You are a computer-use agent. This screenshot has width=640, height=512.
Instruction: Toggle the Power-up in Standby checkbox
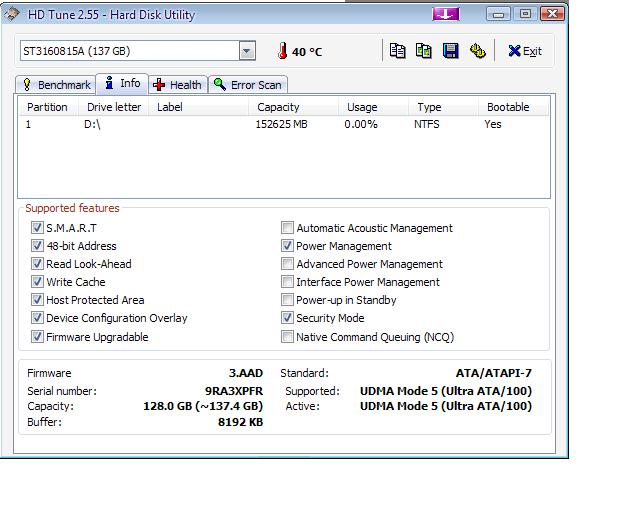[287, 300]
